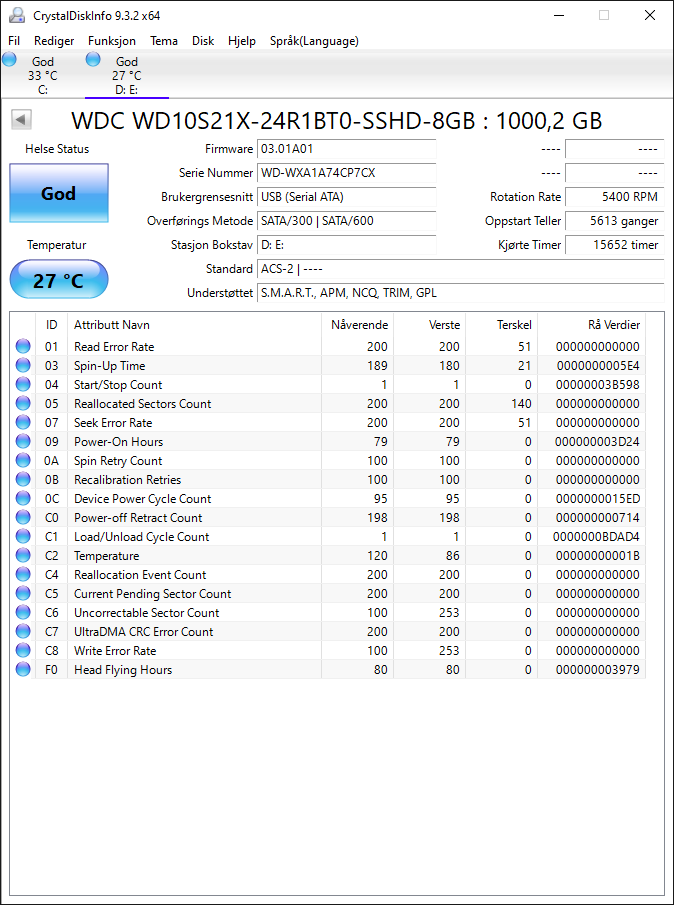Click raw value 00000003B598
Image resolution: width=674 pixels, height=905 pixels.
[x=598, y=384]
